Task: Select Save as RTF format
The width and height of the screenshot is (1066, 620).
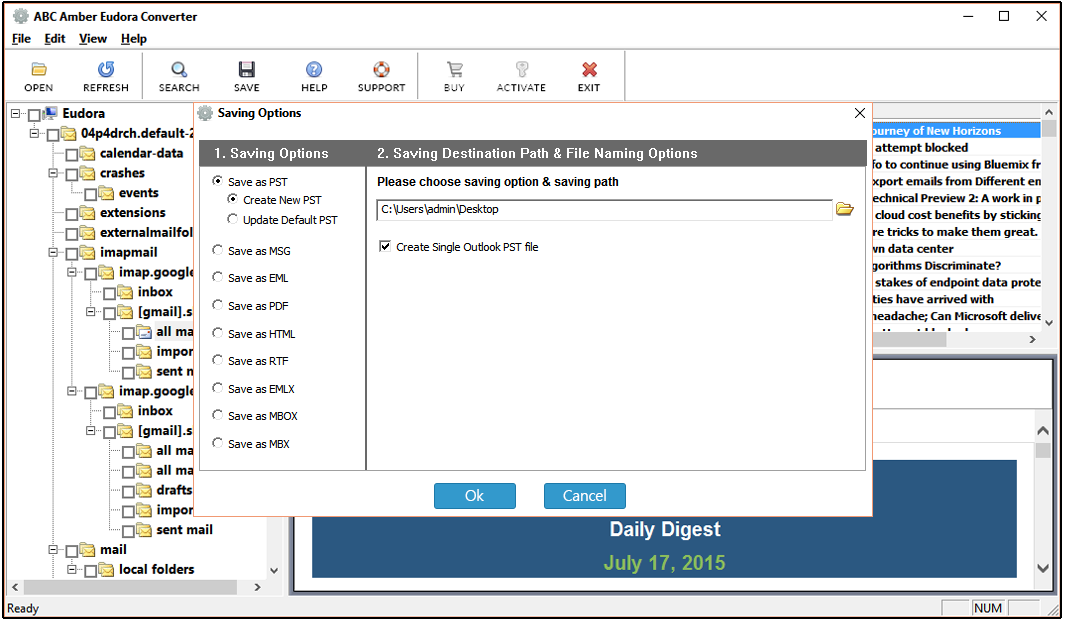Action: click(218, 360)
